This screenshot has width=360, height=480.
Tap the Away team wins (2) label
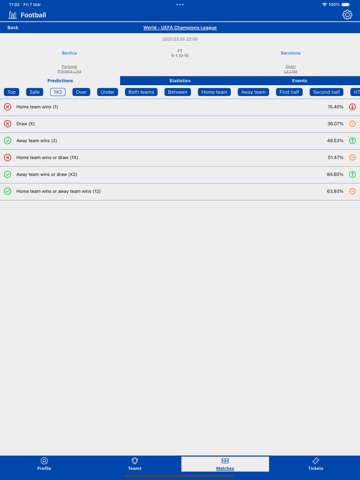[x=37, y=141]
